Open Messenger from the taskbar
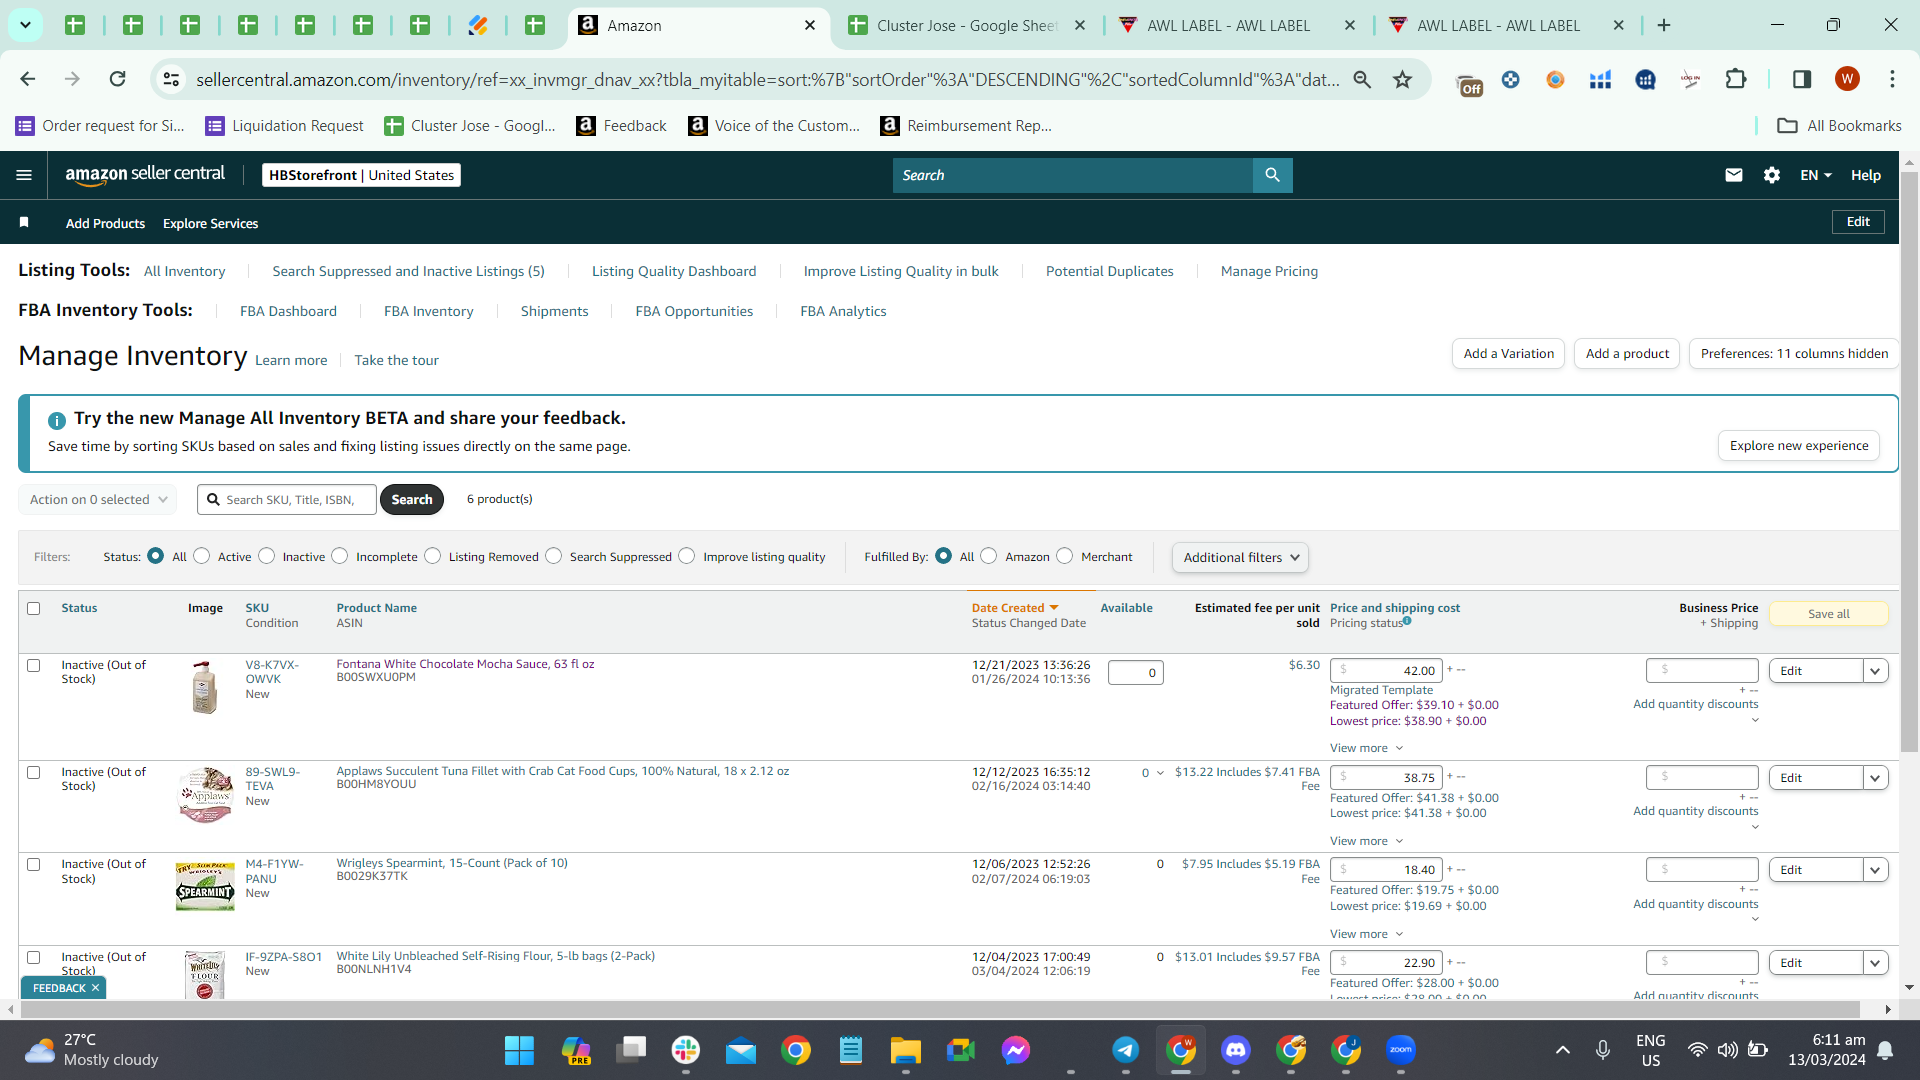 coord(1016,1050)
